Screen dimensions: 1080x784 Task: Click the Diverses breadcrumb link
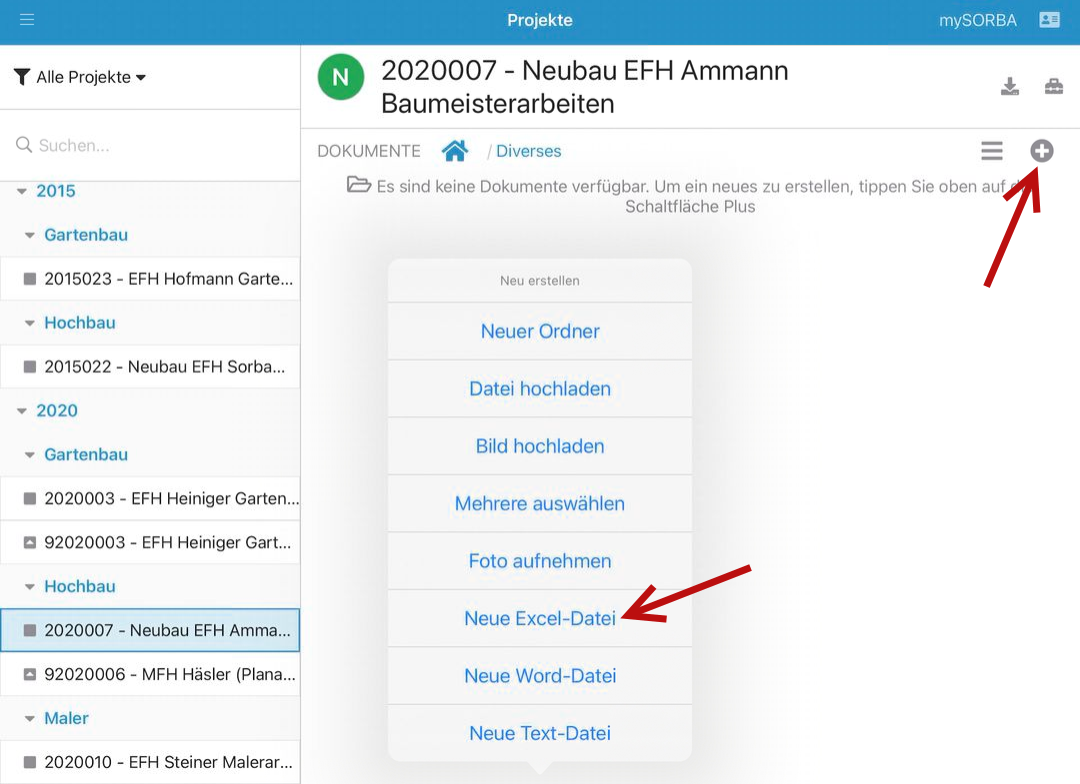tap(528, 151)
